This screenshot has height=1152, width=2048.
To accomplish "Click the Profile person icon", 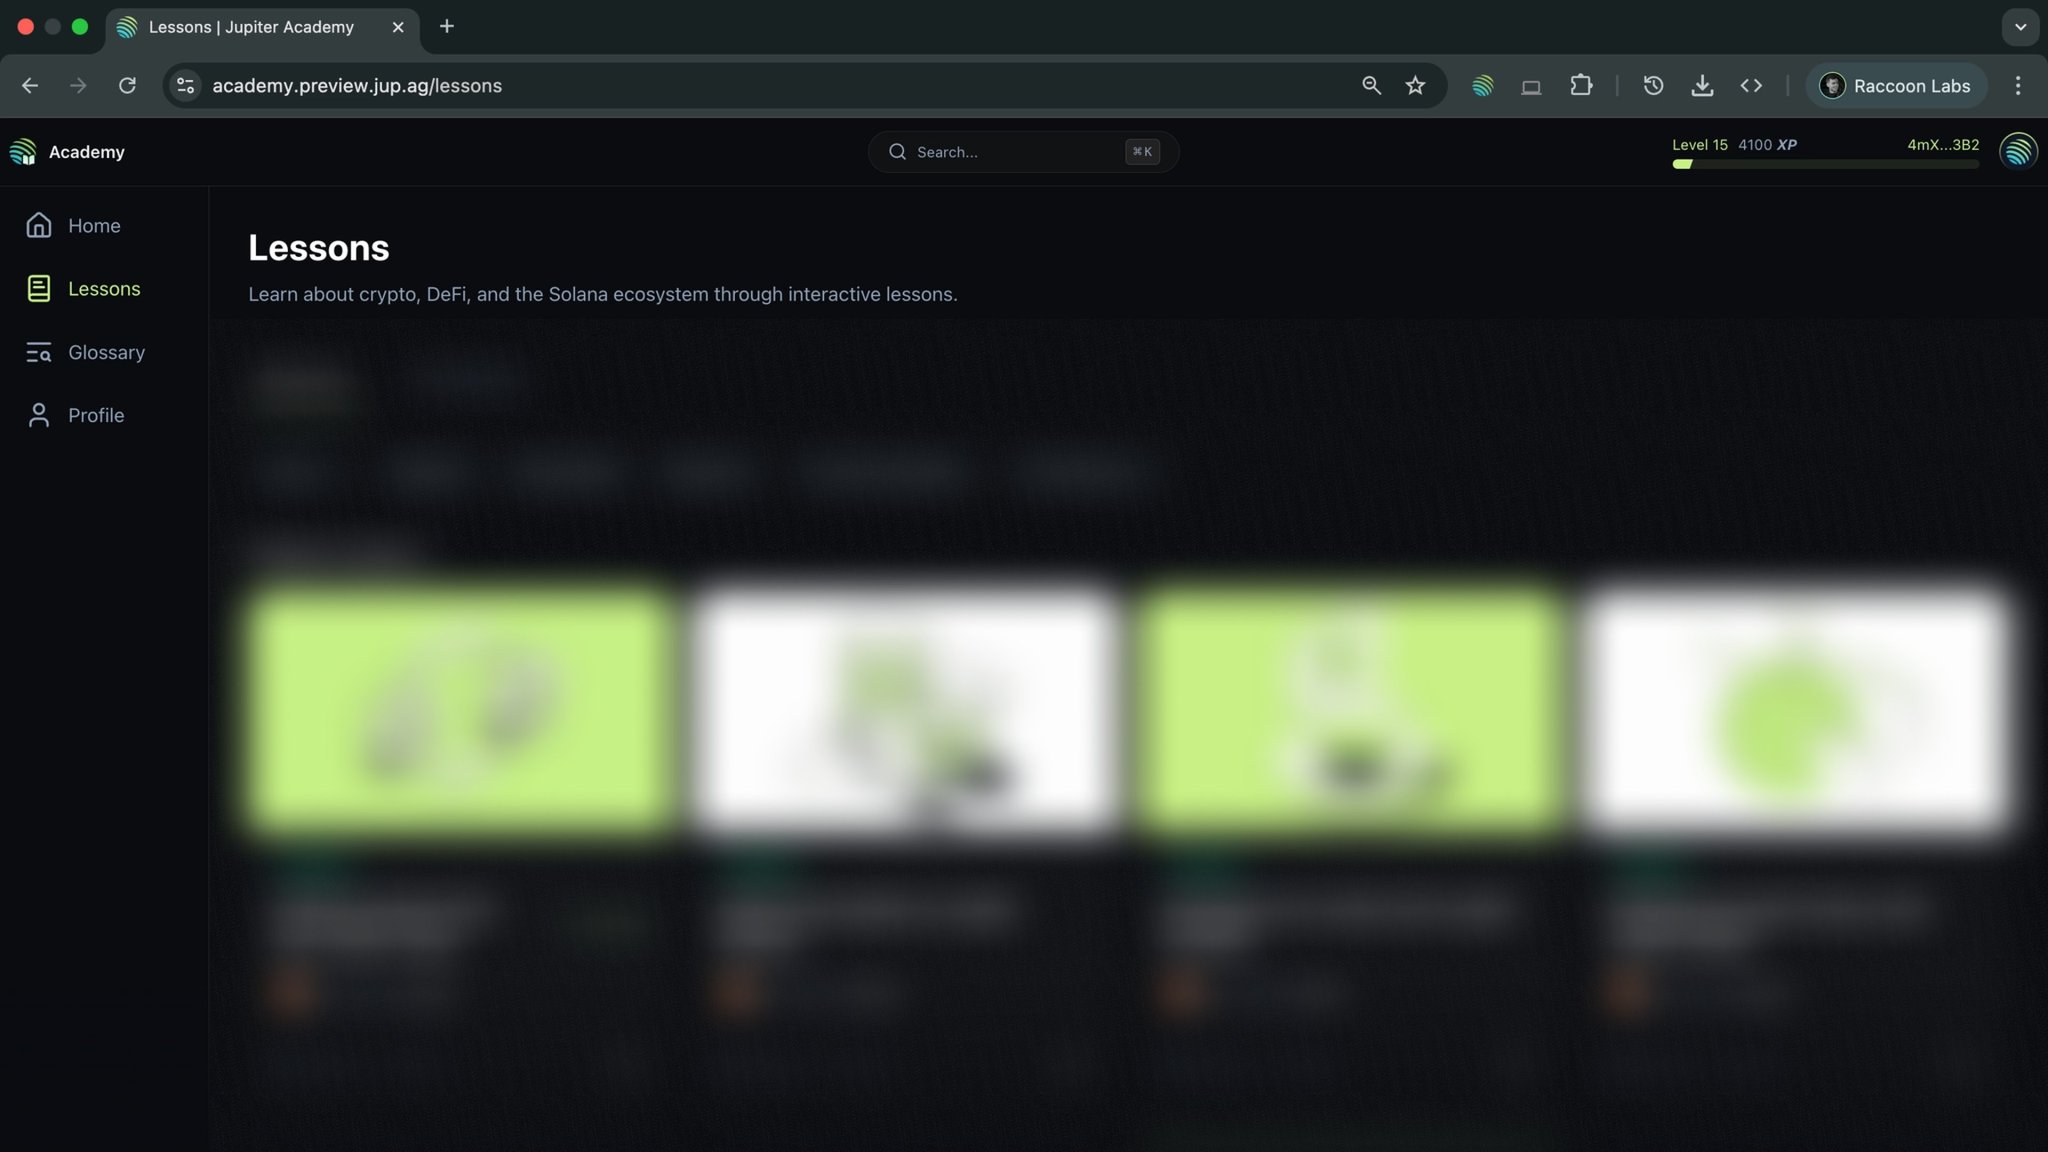I will [38, 415].
